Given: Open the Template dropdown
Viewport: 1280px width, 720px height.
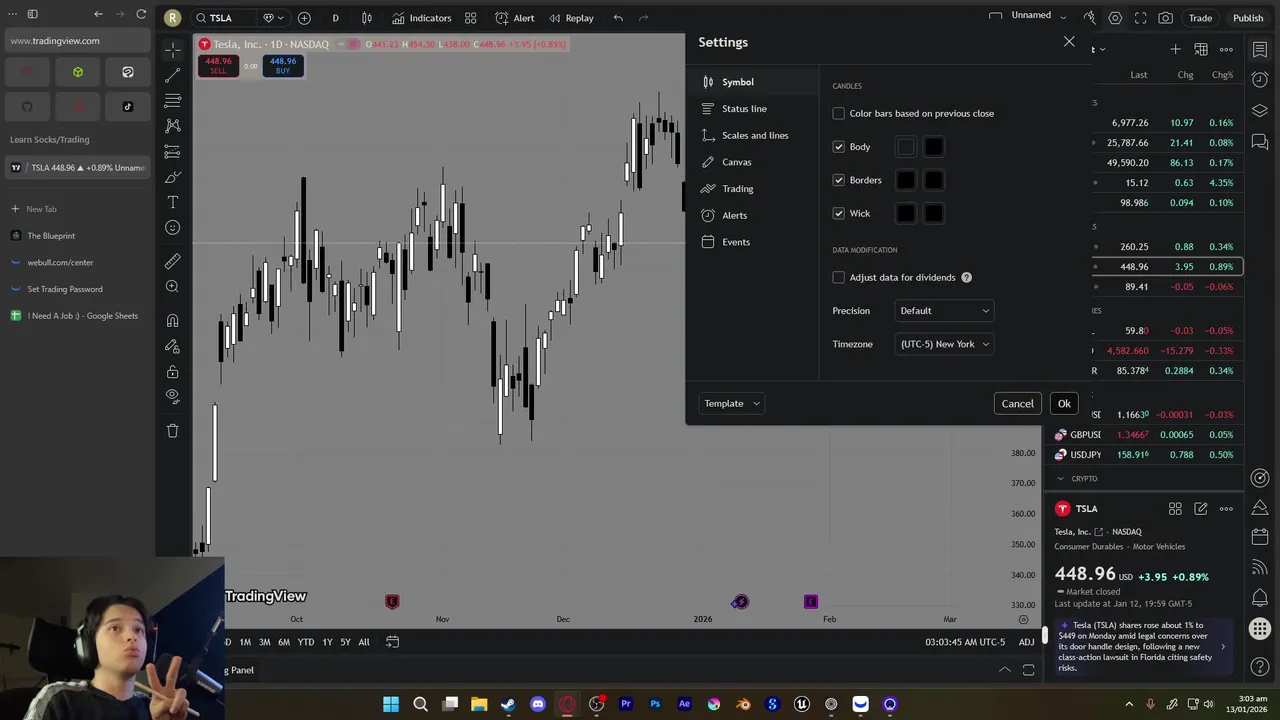Looking at the screenshot, I should tap(731, 403).
